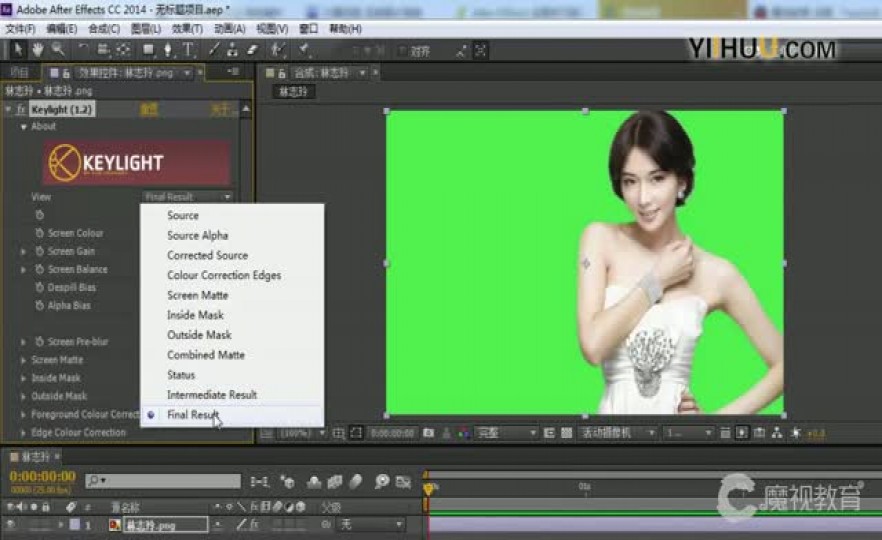Screen dimensions: 882x540
Task: Open the magnification ratio 100% dropdown
Action: tap(302, 433)
